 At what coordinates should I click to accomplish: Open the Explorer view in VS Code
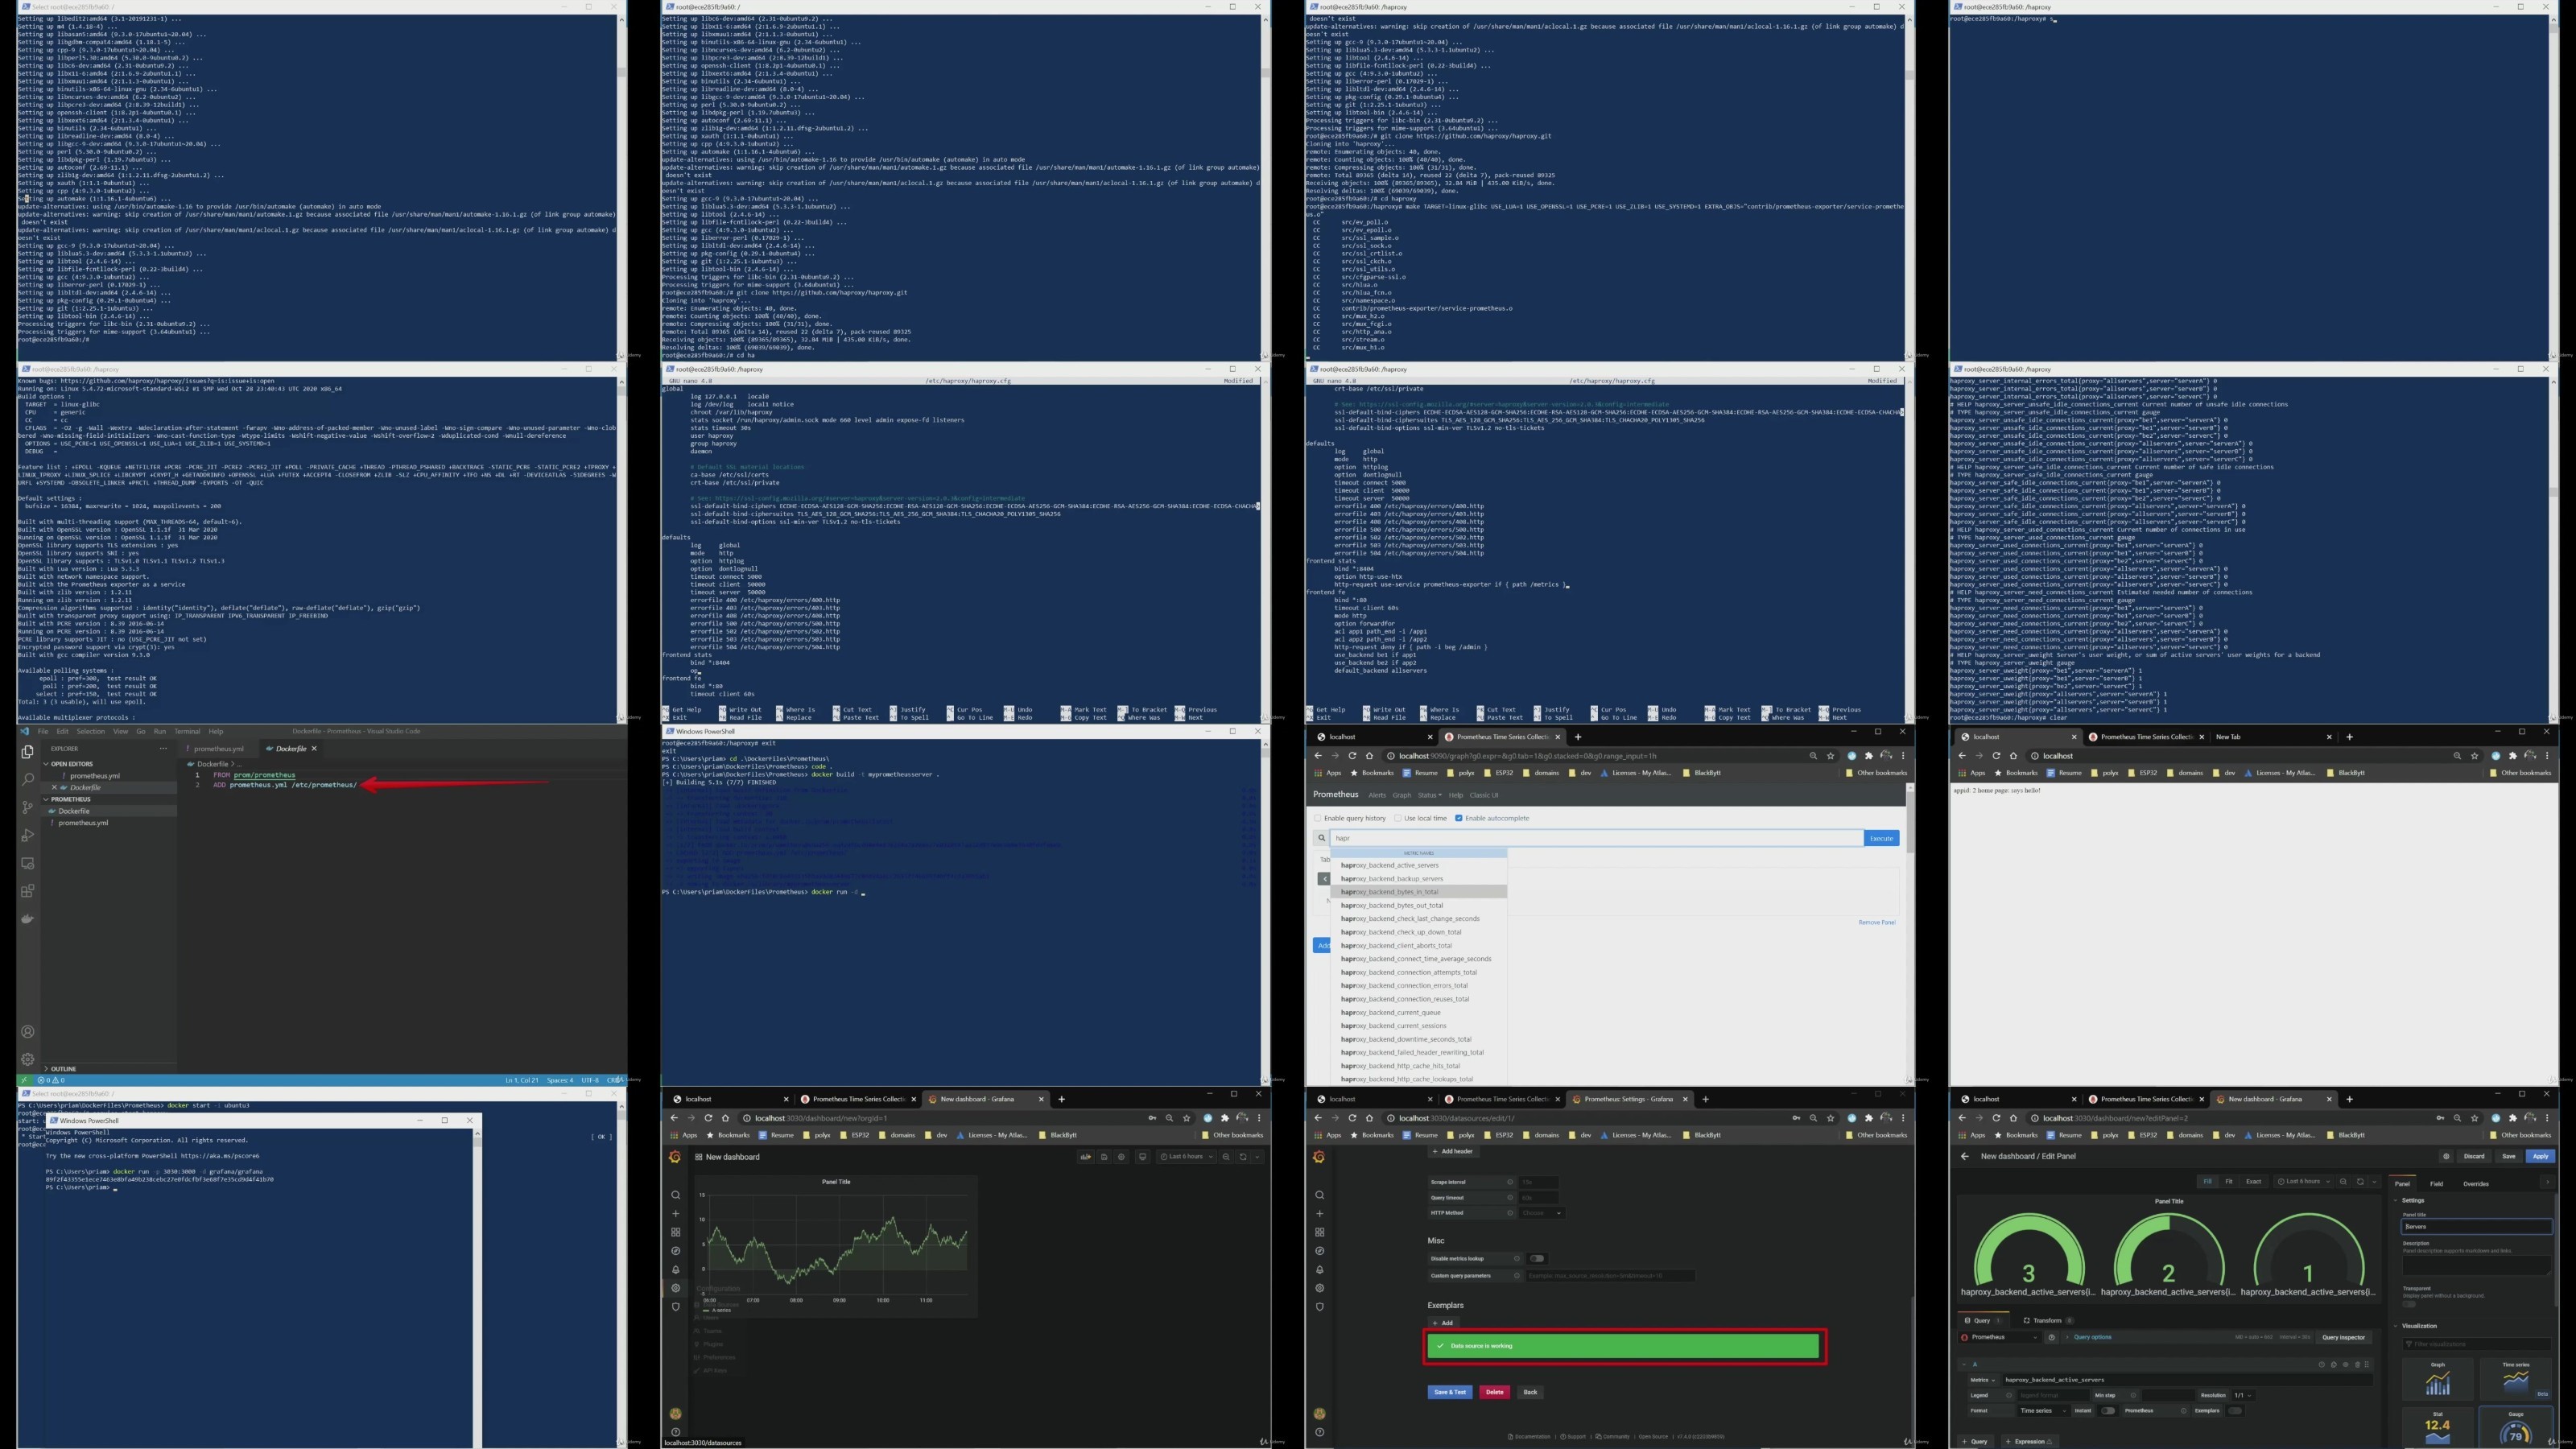[28, 751]
